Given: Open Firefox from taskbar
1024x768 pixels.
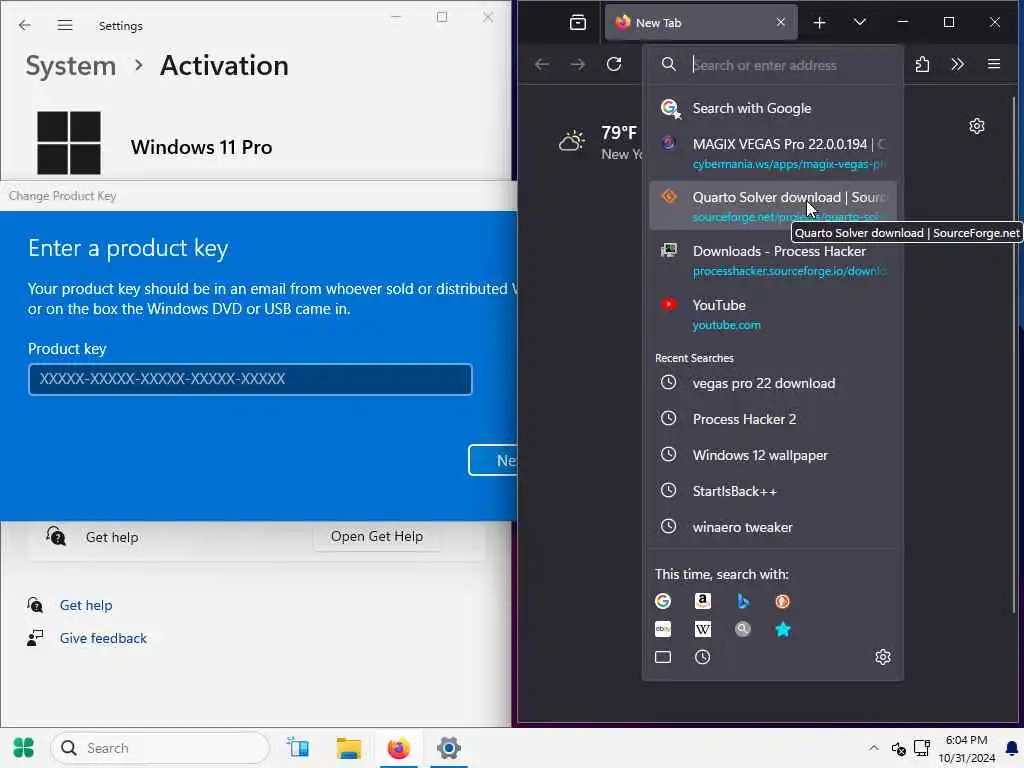Looking at the screenshot, I should click(x=398, y=748).
